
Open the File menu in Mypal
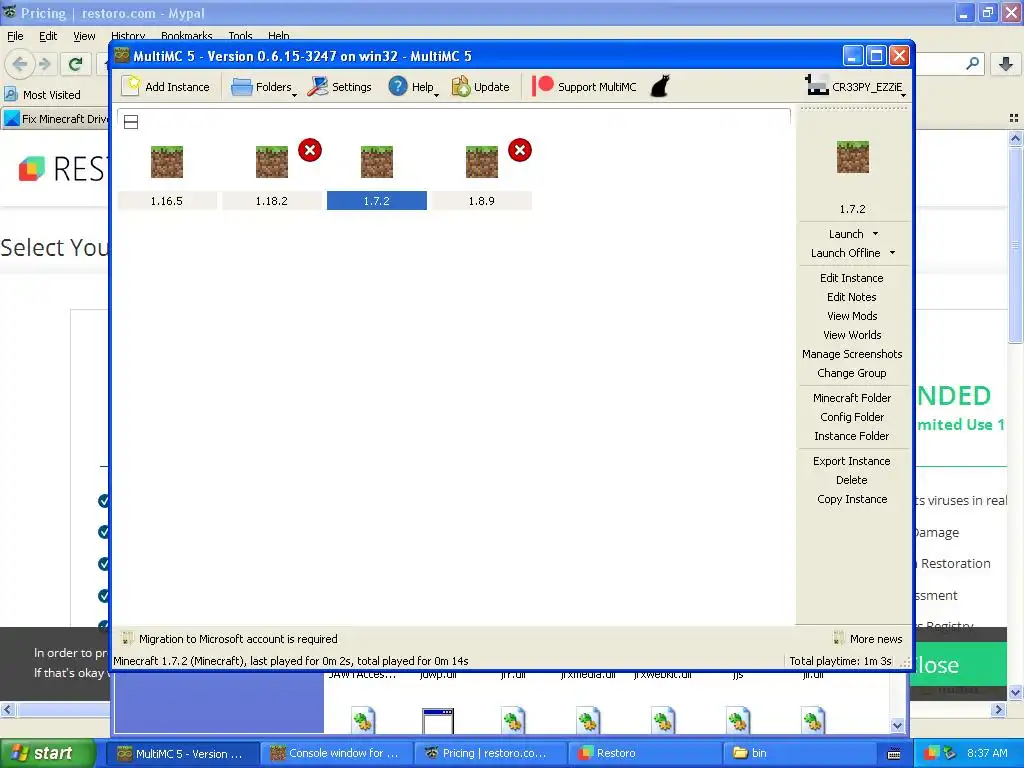15,36
